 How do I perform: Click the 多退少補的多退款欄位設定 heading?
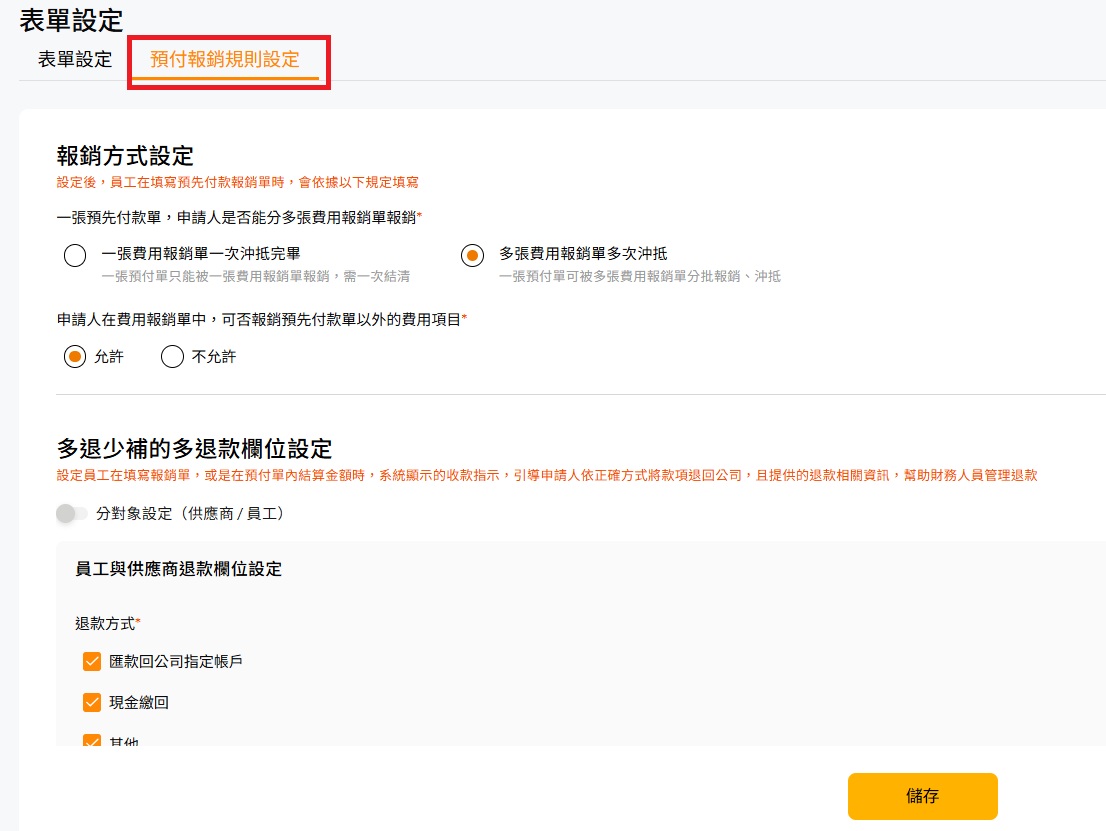(194, 449)
